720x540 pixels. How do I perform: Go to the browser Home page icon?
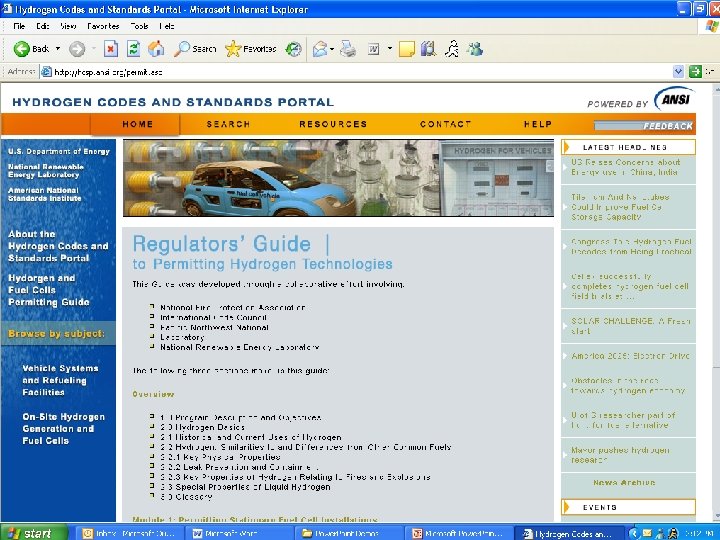(156, 49)
